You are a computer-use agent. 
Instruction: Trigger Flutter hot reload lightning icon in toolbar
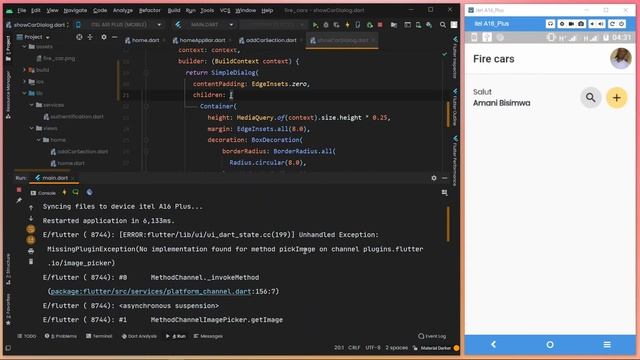pos(347,25)
